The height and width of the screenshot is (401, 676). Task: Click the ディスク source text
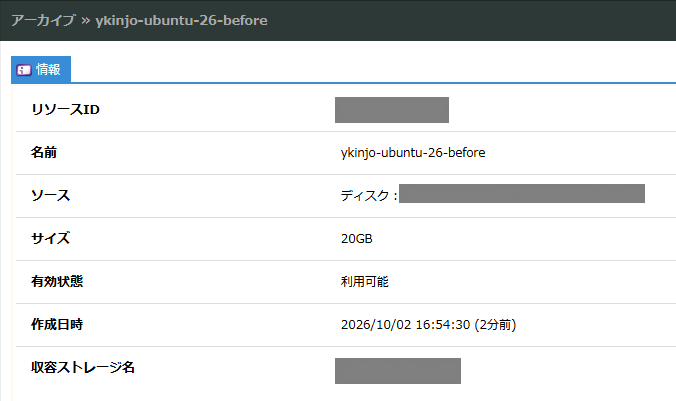(369, 196)
